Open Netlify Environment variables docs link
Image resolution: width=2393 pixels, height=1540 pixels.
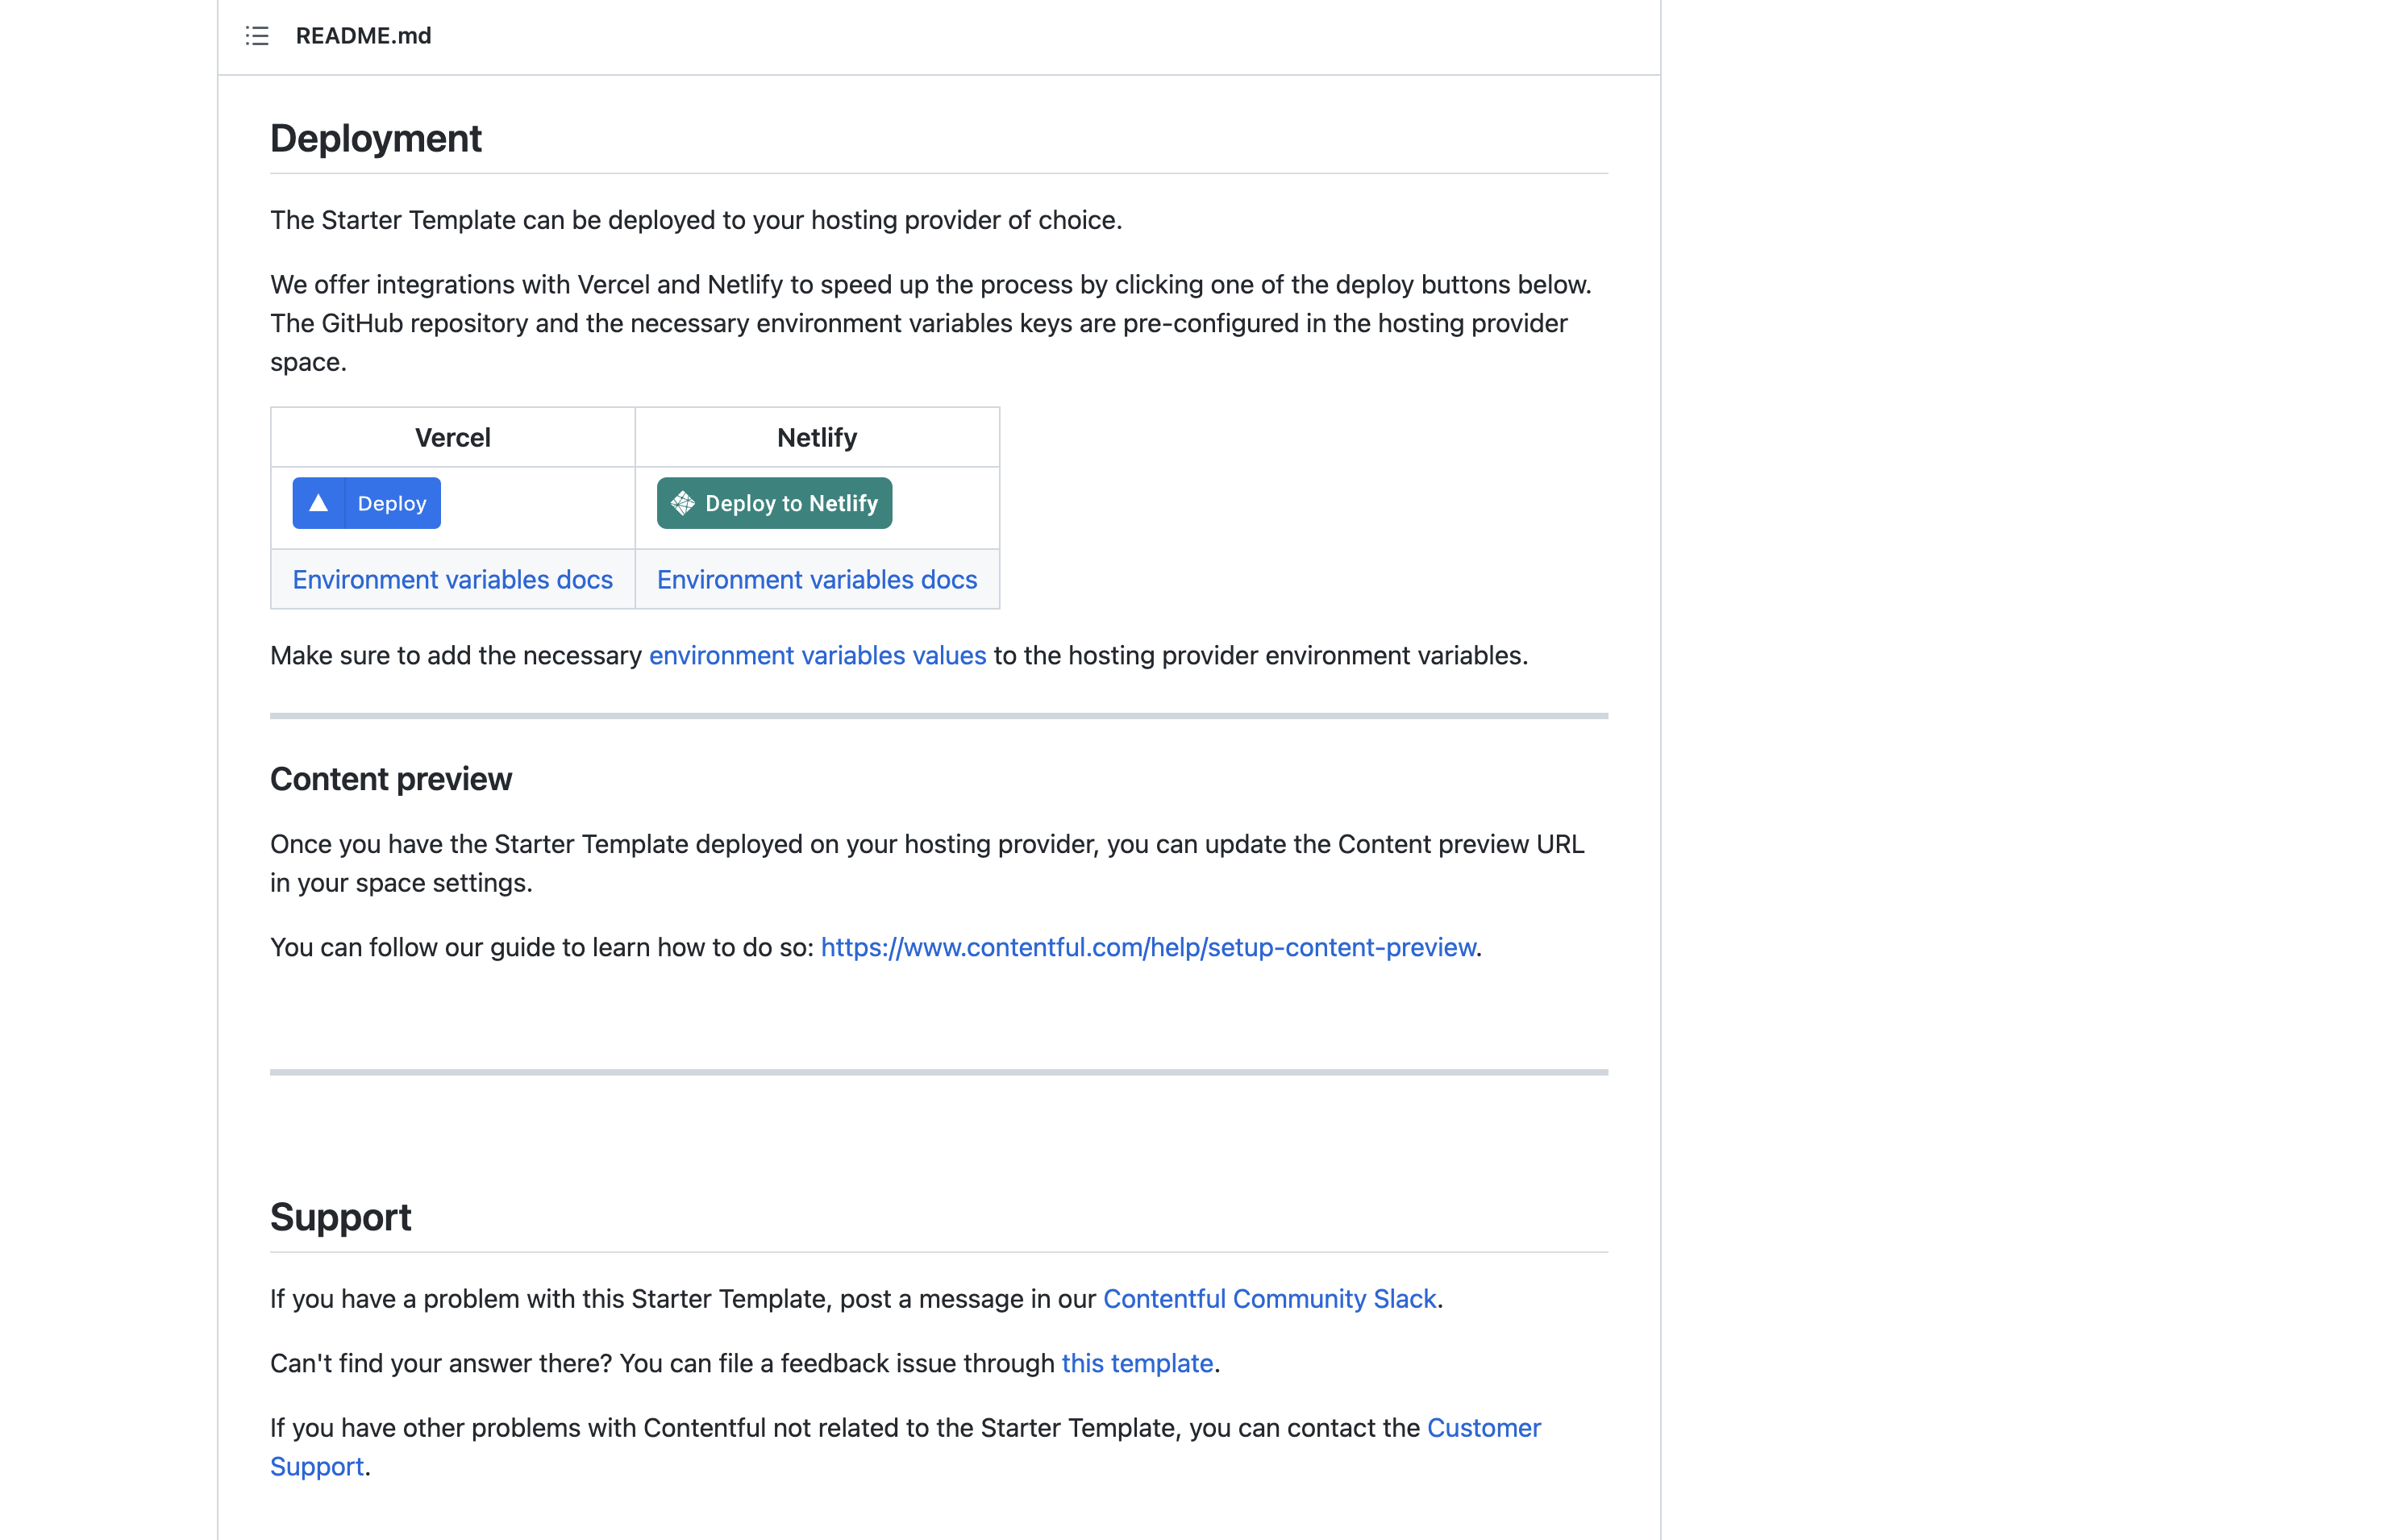click(x=816, y=579)
